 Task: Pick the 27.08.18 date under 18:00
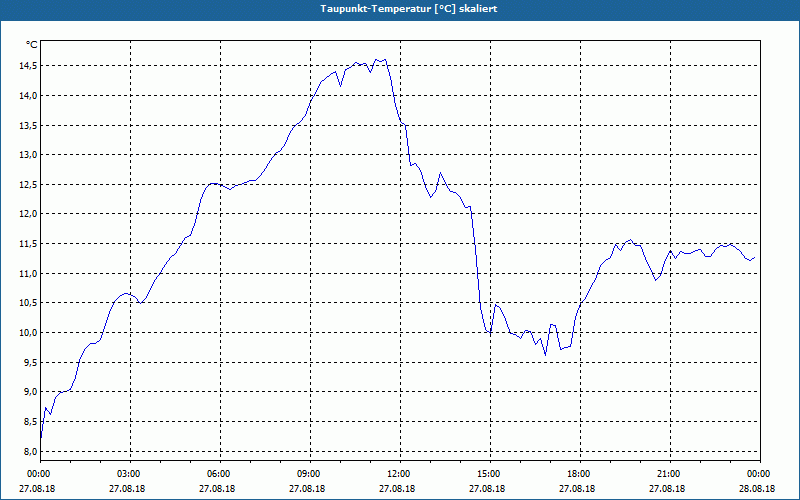(x=577, y=489)
